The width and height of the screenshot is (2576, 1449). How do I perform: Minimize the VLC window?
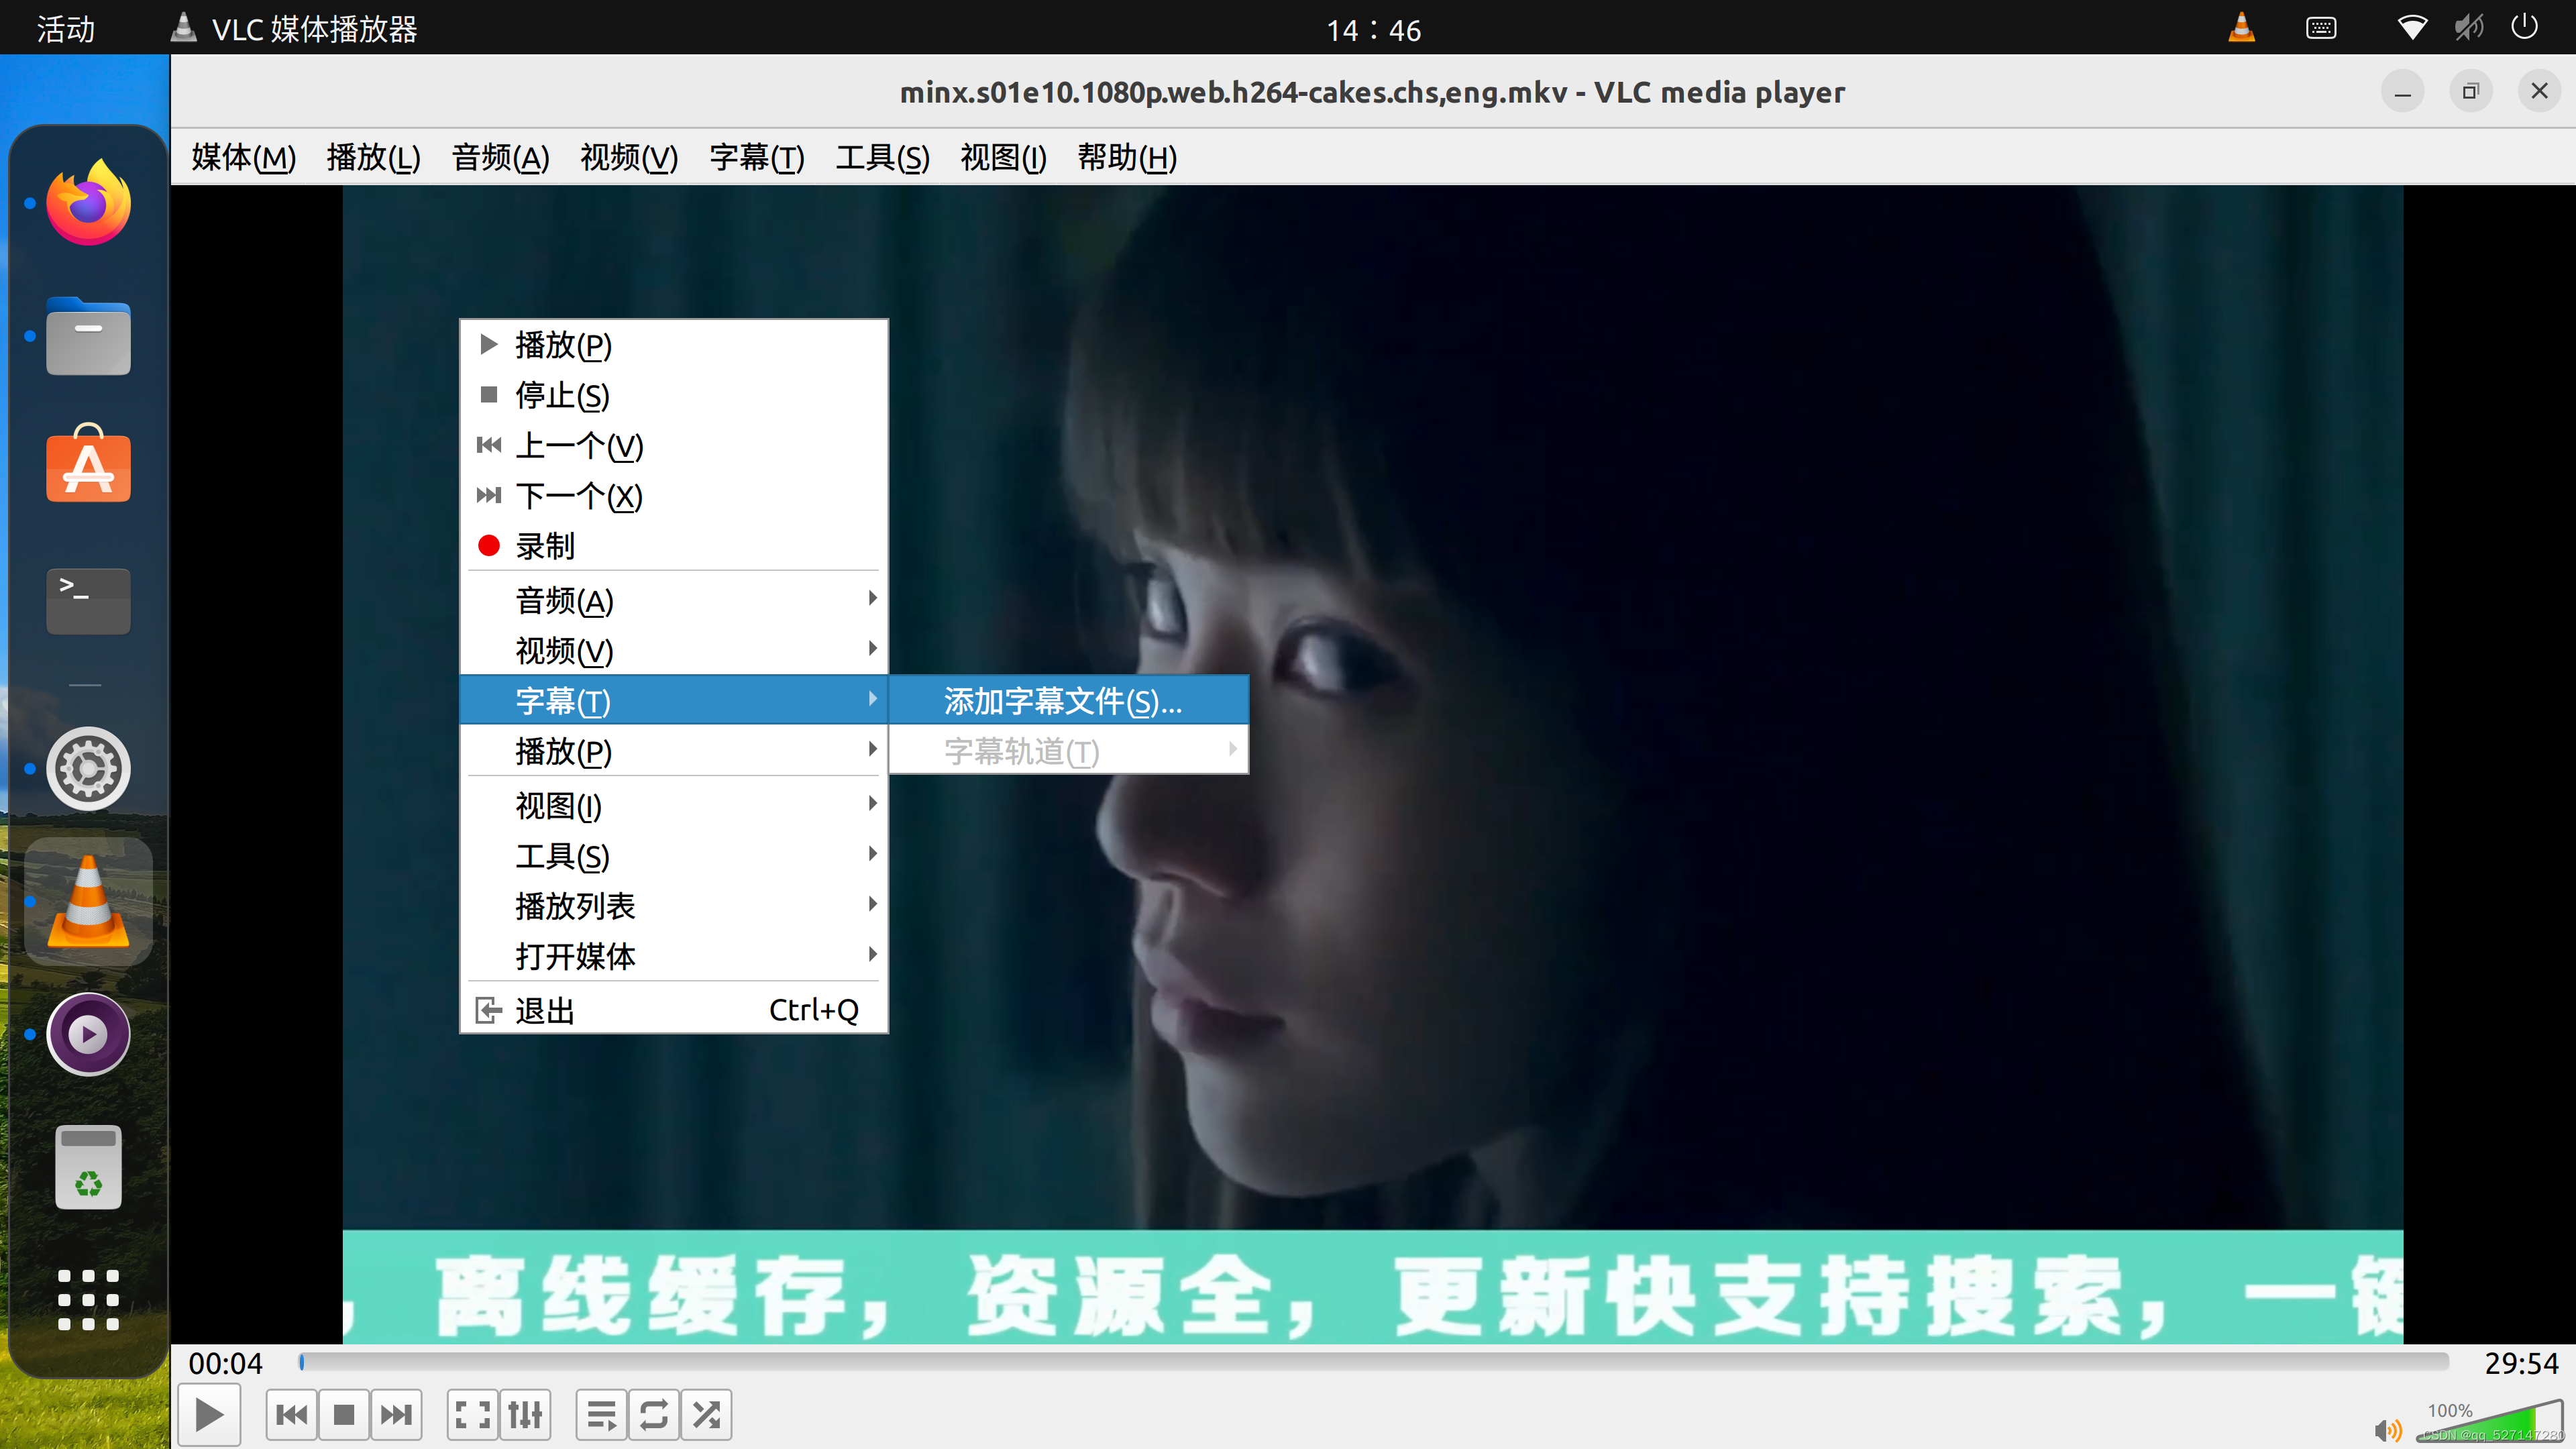(2402, 92)
